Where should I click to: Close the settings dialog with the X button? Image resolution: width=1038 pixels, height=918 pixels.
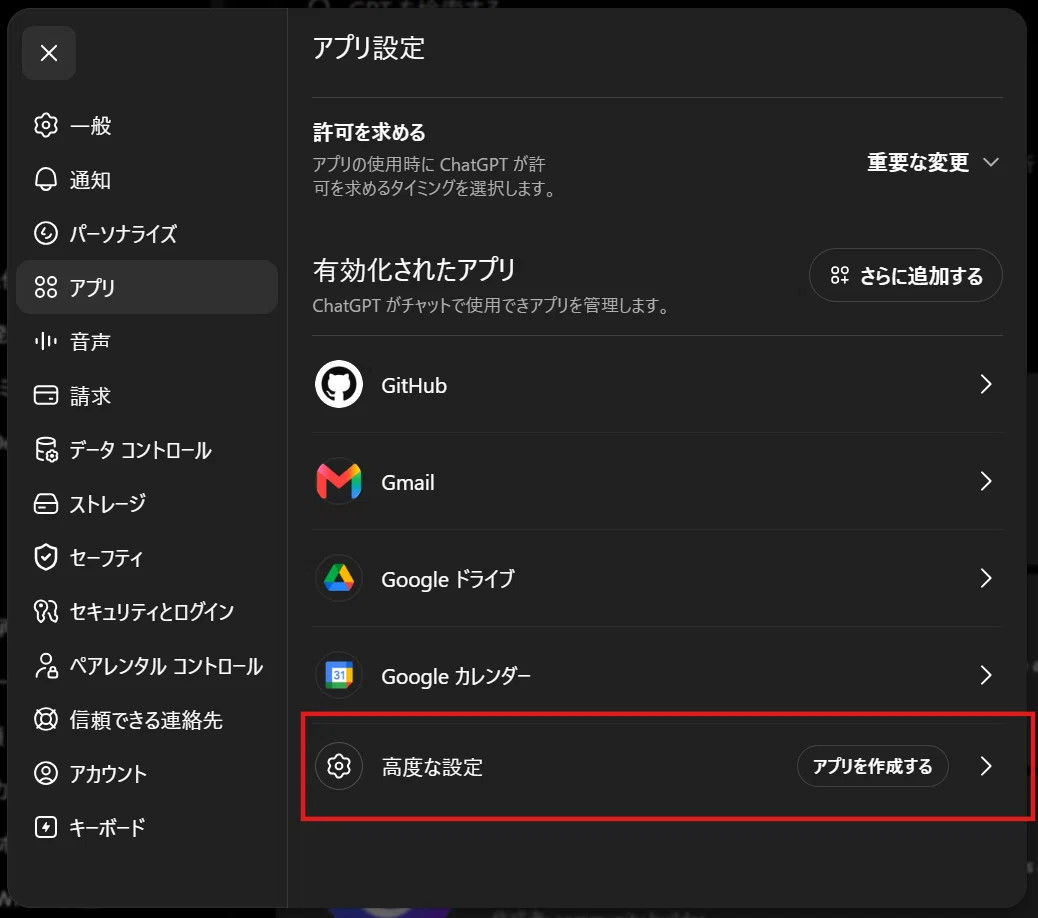48,53
